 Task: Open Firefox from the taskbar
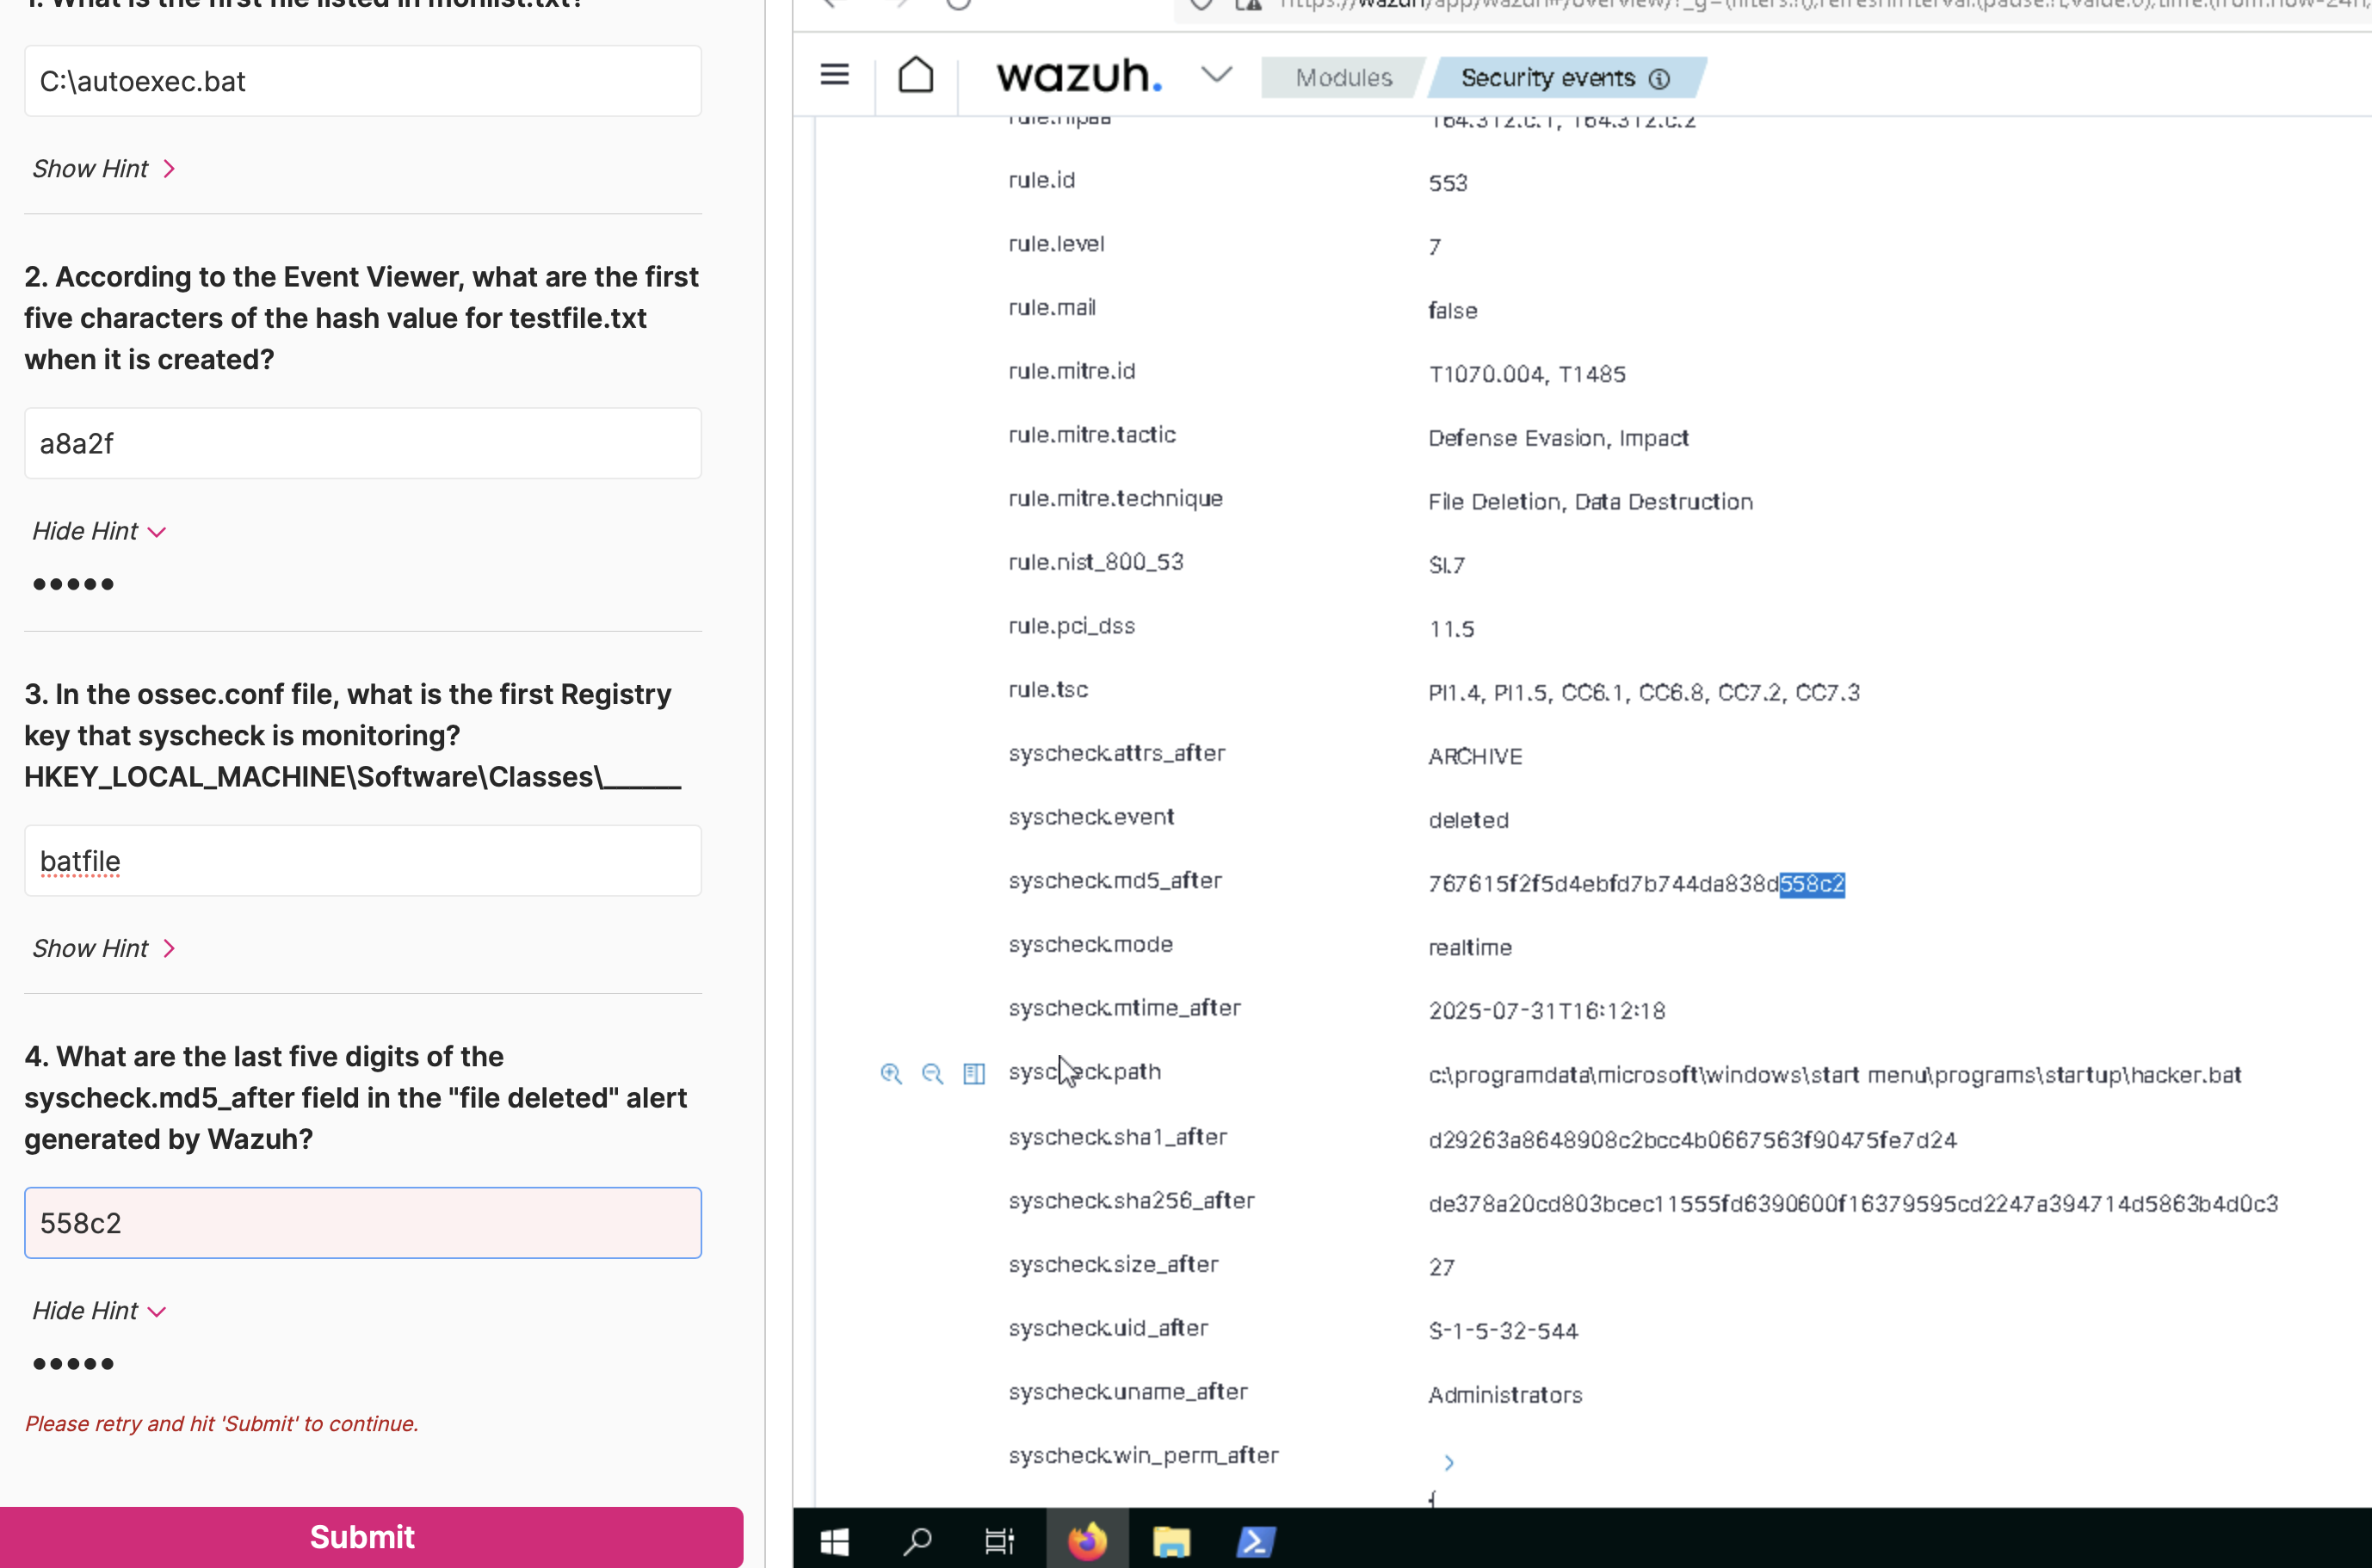[x=1087, y=1541]
